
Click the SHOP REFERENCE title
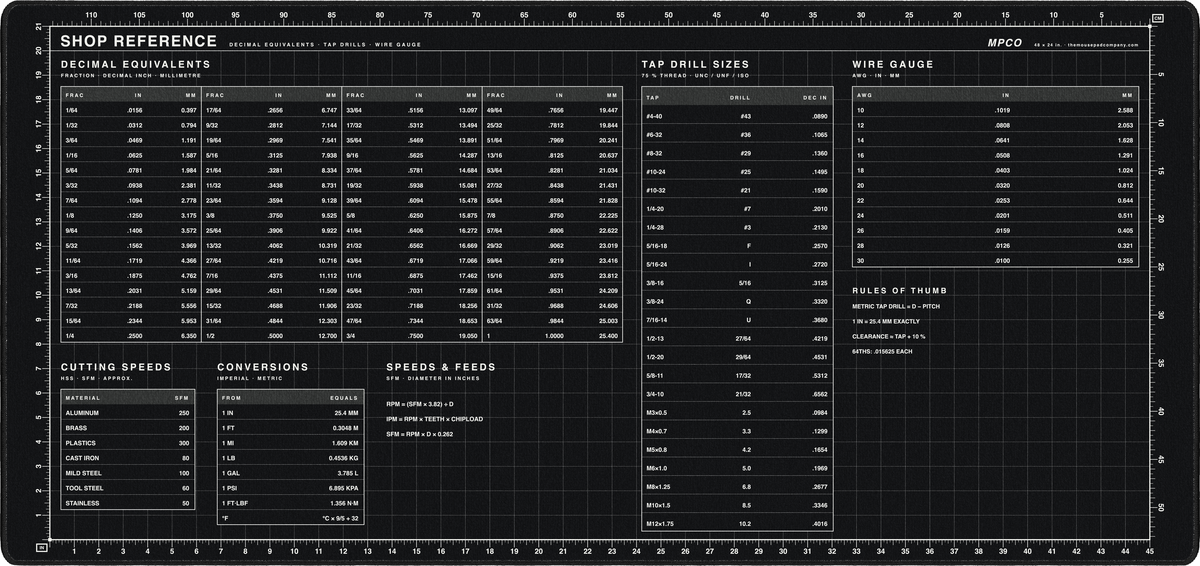[138, 41]
